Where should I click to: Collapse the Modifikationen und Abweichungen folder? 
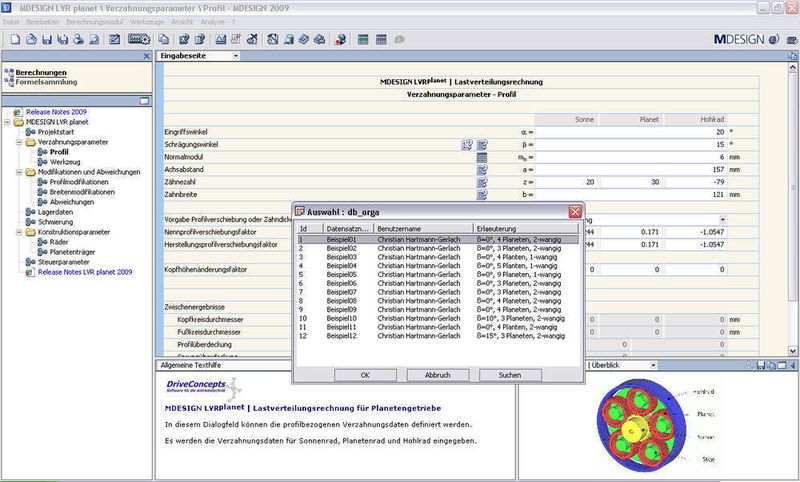pyautogui.click(x=19, y=172)
